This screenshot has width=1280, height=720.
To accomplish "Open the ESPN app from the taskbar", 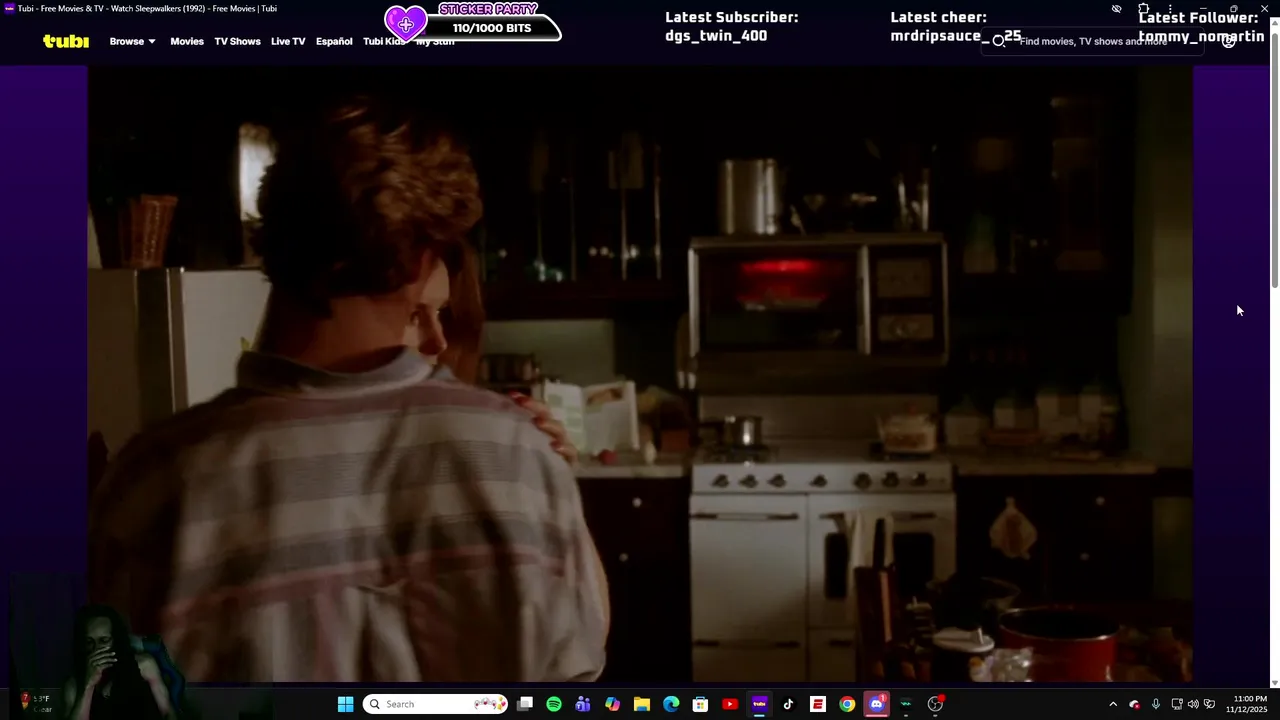I will pos(818,704).
